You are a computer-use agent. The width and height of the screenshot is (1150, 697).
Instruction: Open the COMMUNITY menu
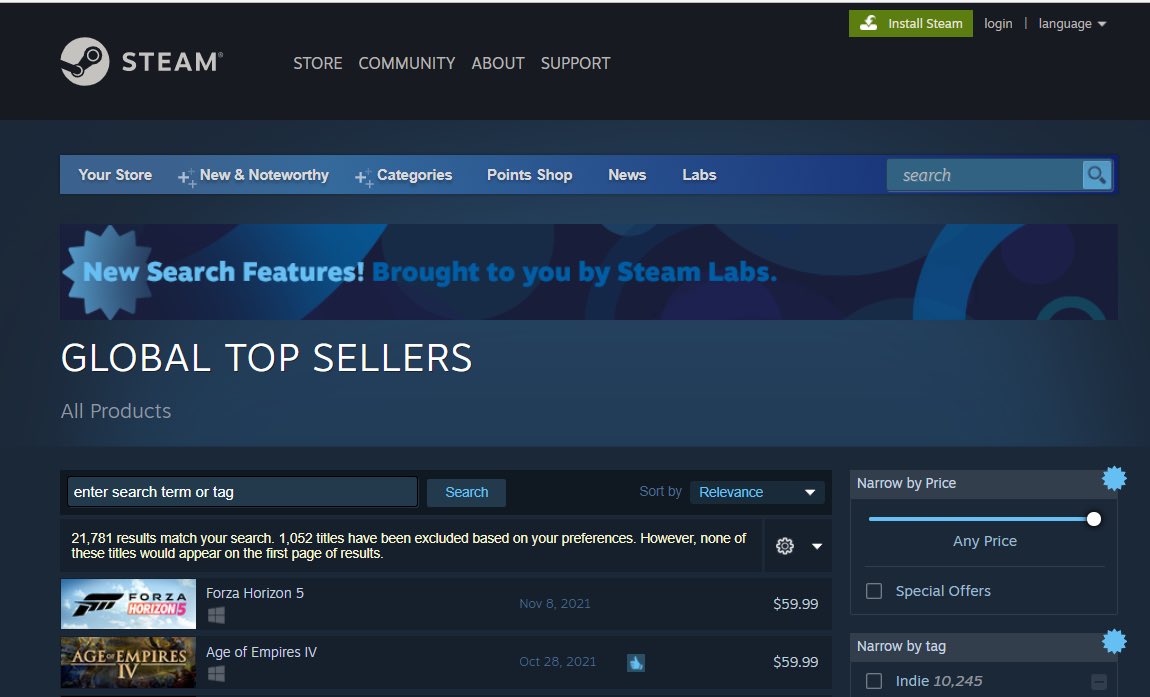pos(406,63)
